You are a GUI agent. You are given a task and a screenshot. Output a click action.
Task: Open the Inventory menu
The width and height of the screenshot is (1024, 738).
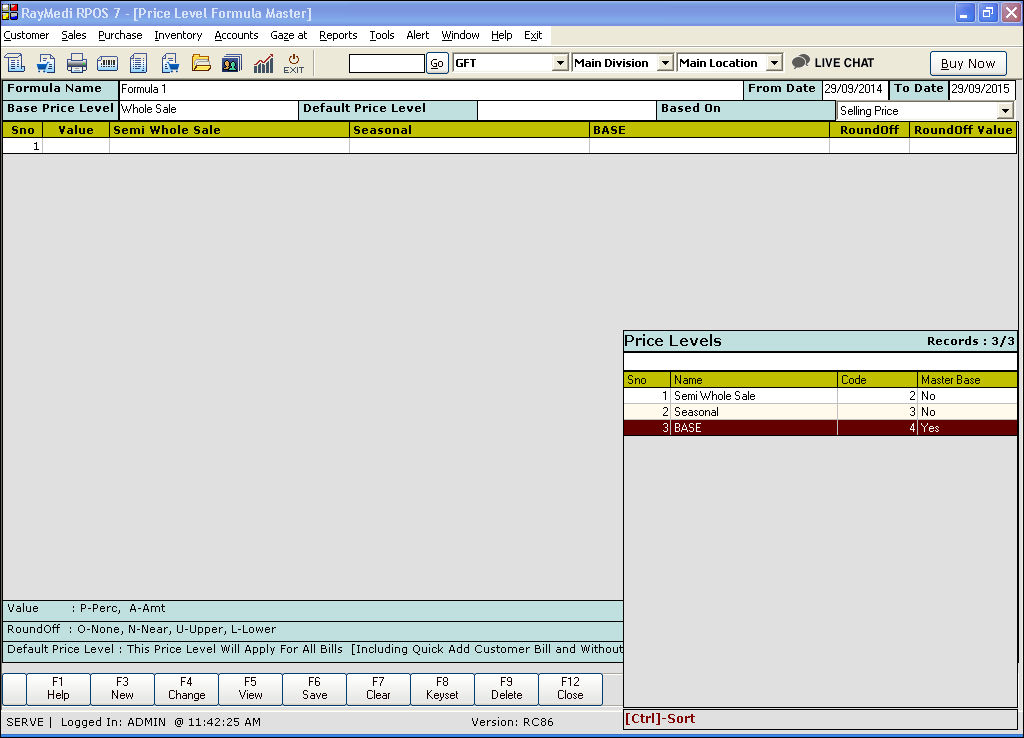coord(178,35)
